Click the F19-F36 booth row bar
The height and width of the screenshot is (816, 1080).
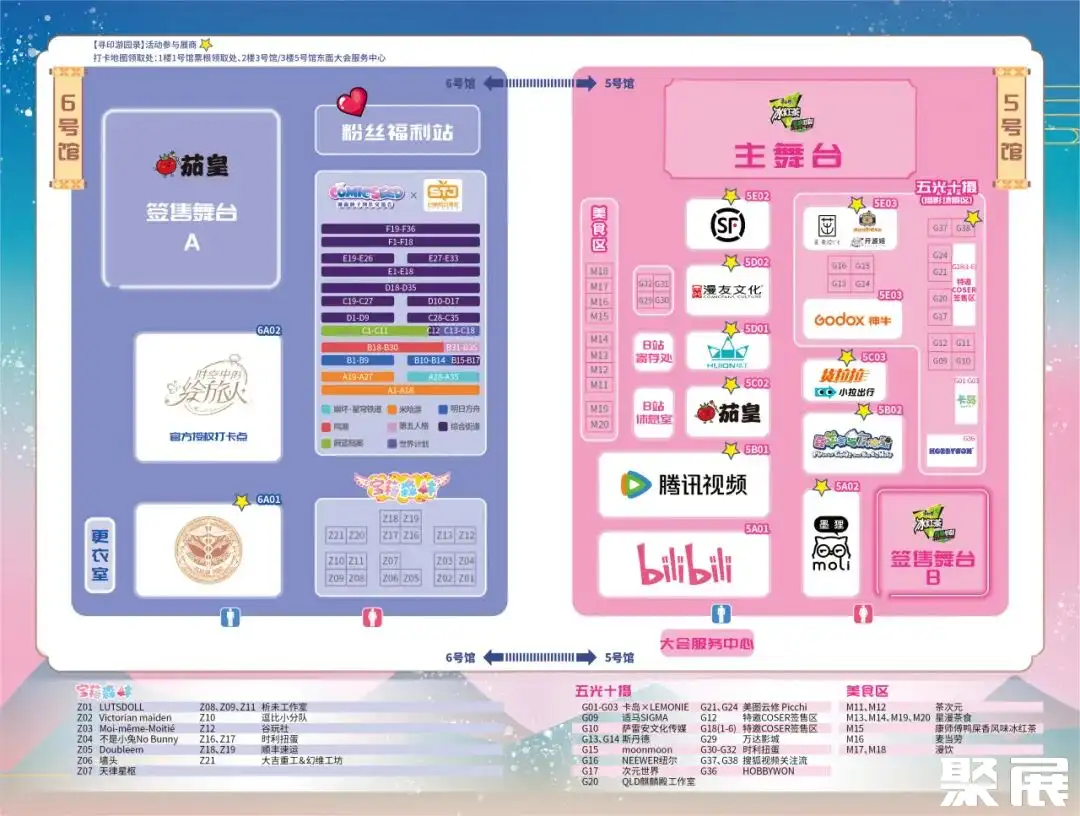[400, 229]
